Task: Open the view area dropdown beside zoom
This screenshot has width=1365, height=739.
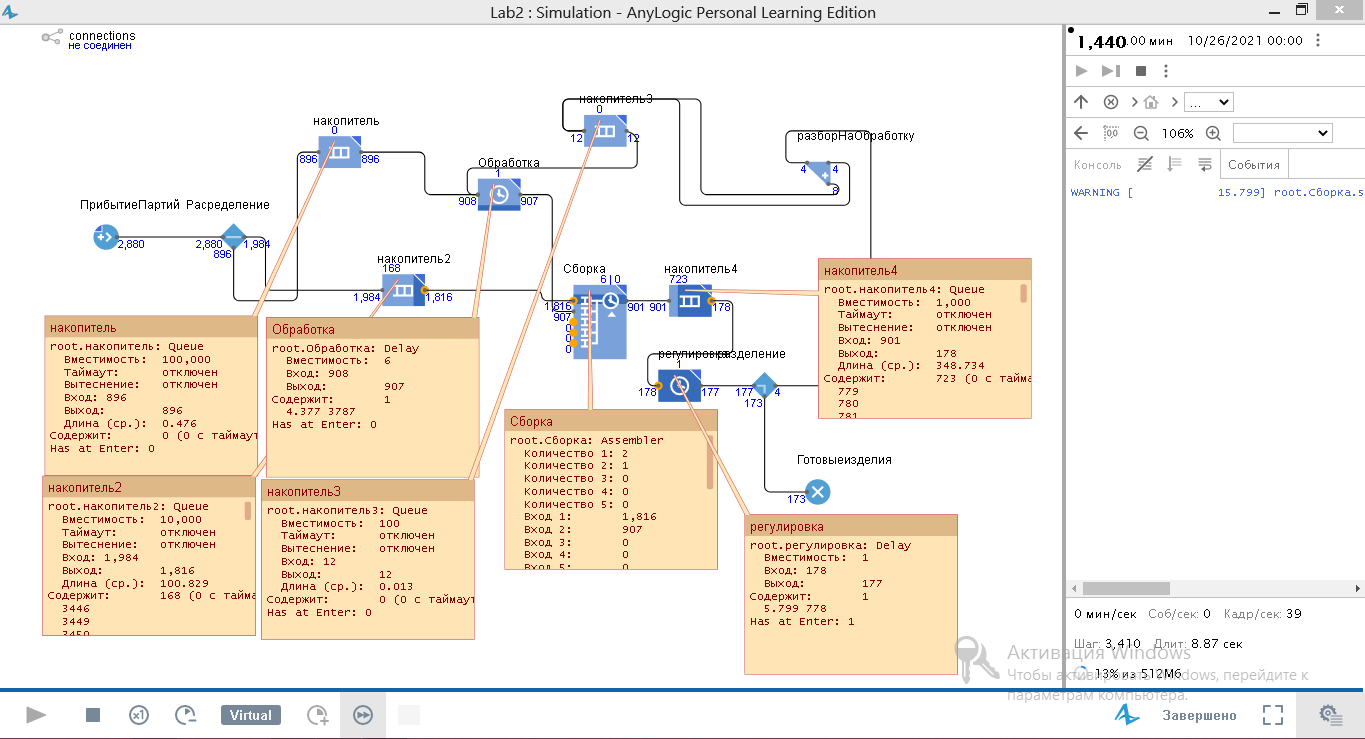Action: [x=1282, y=133]
